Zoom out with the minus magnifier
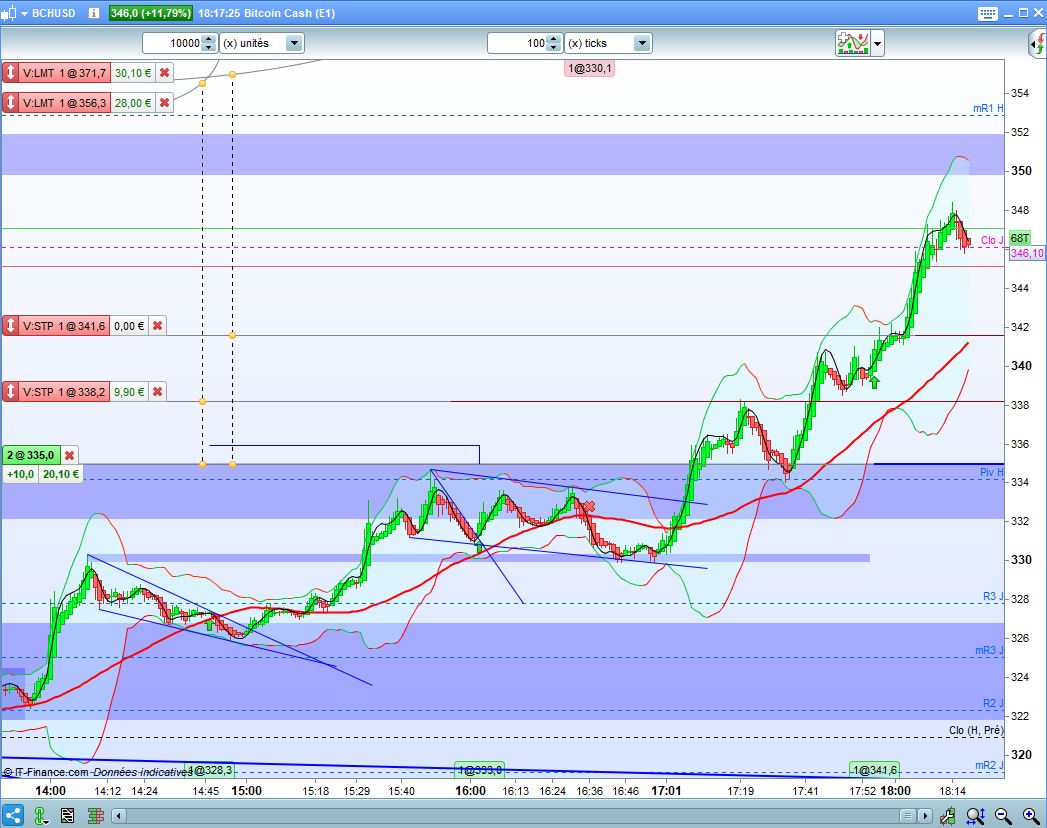The image size is (1047, 828). tap(1003, 815)
